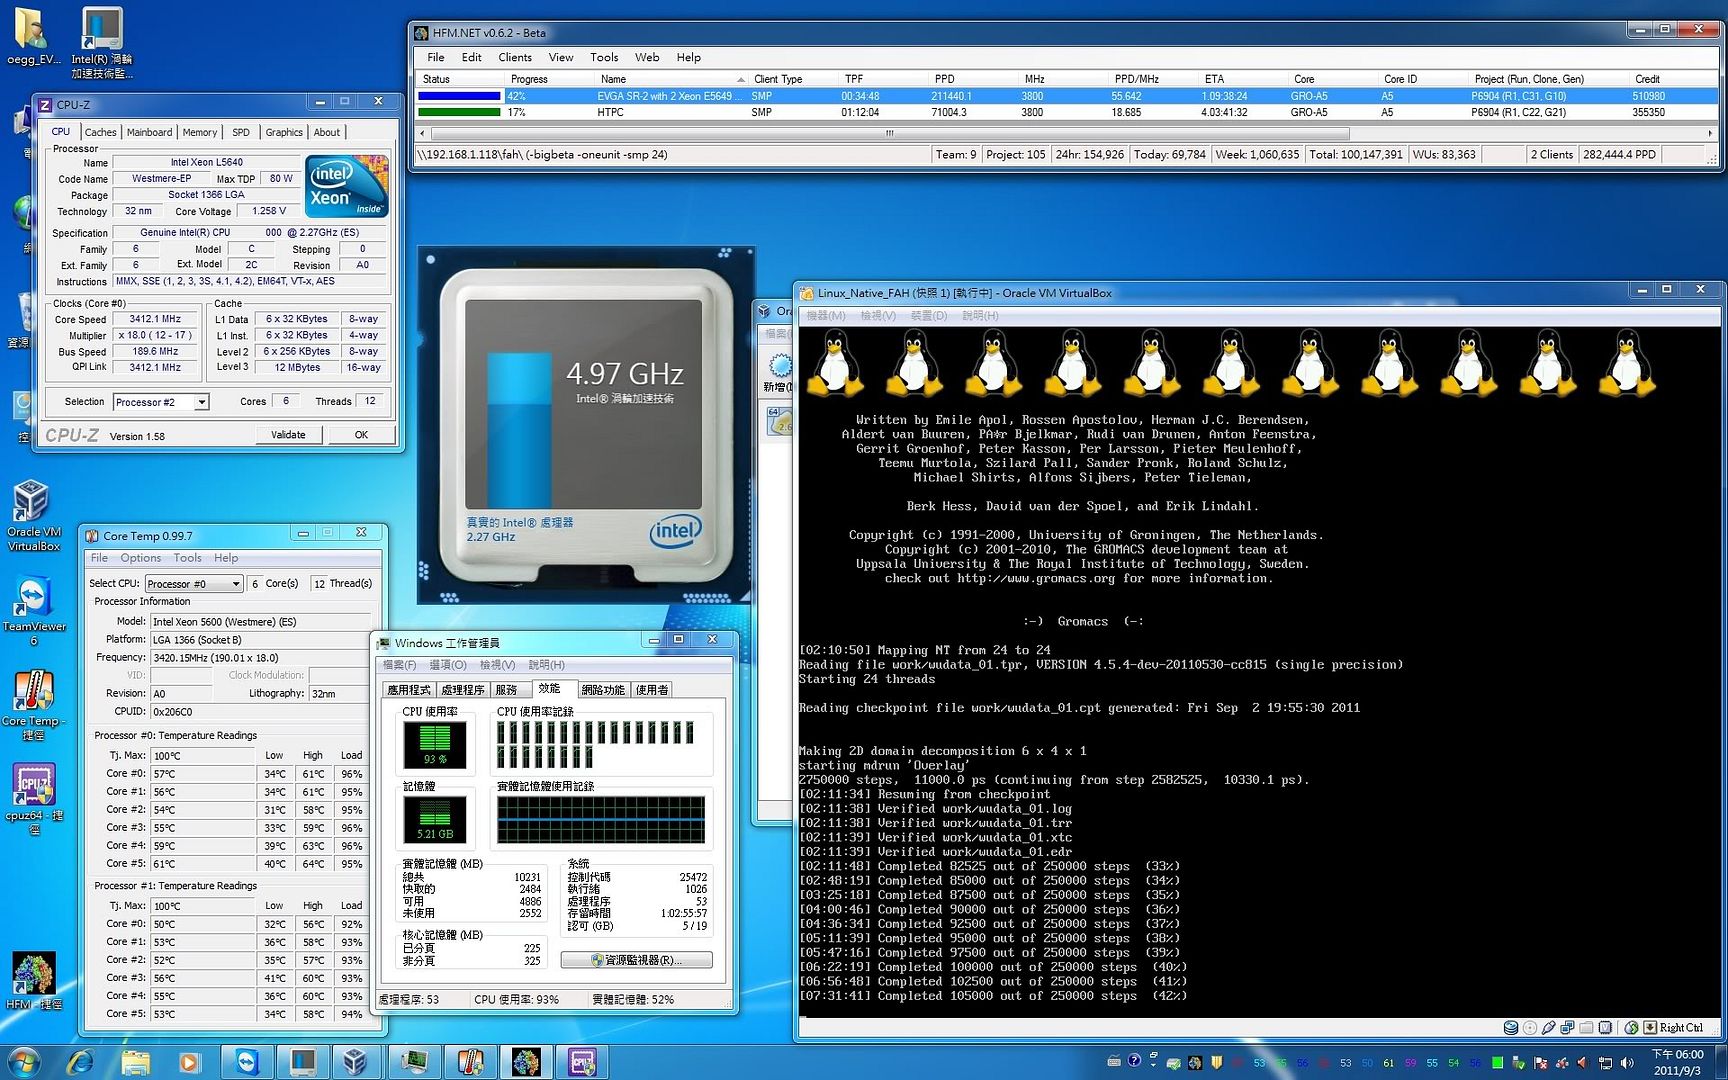Switch to 處理序 tab in Task Manager

(462, 690)
